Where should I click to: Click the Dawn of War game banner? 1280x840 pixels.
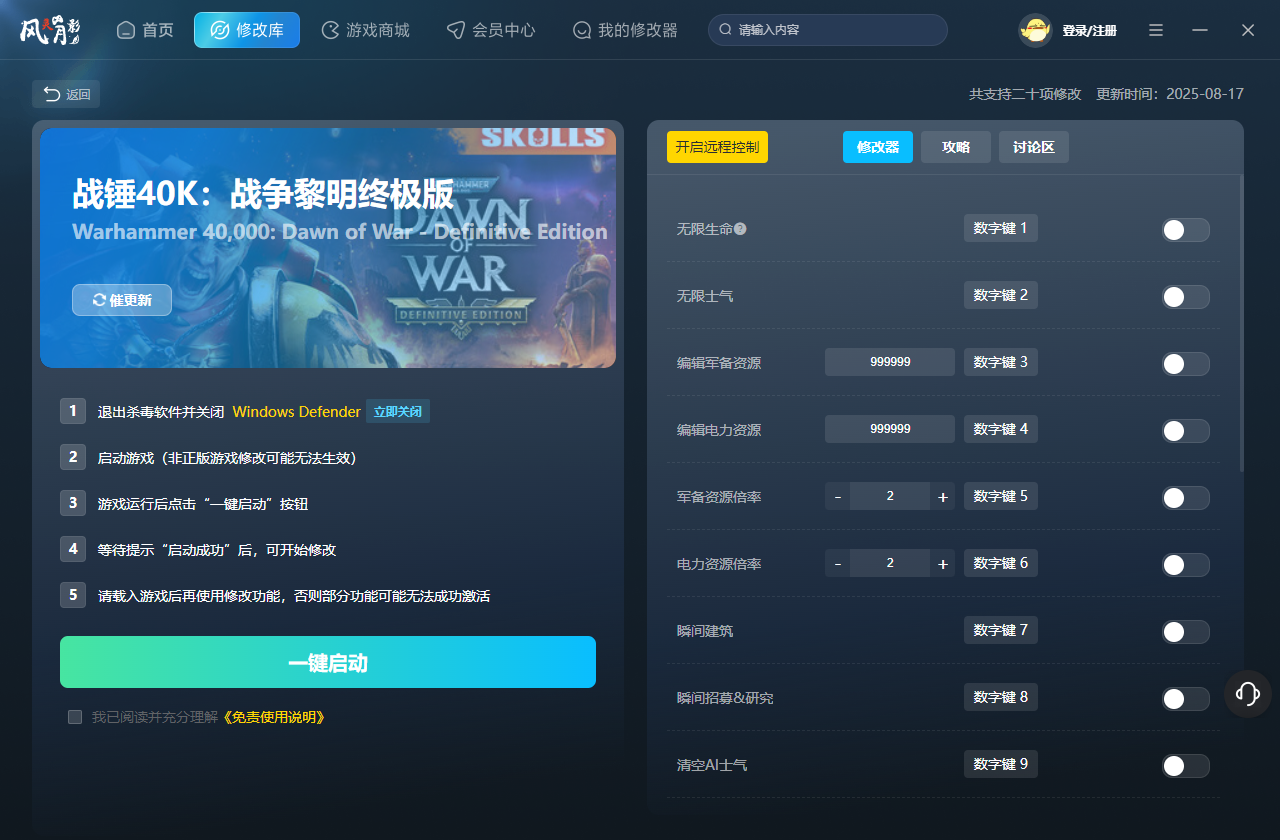point(328,248)
